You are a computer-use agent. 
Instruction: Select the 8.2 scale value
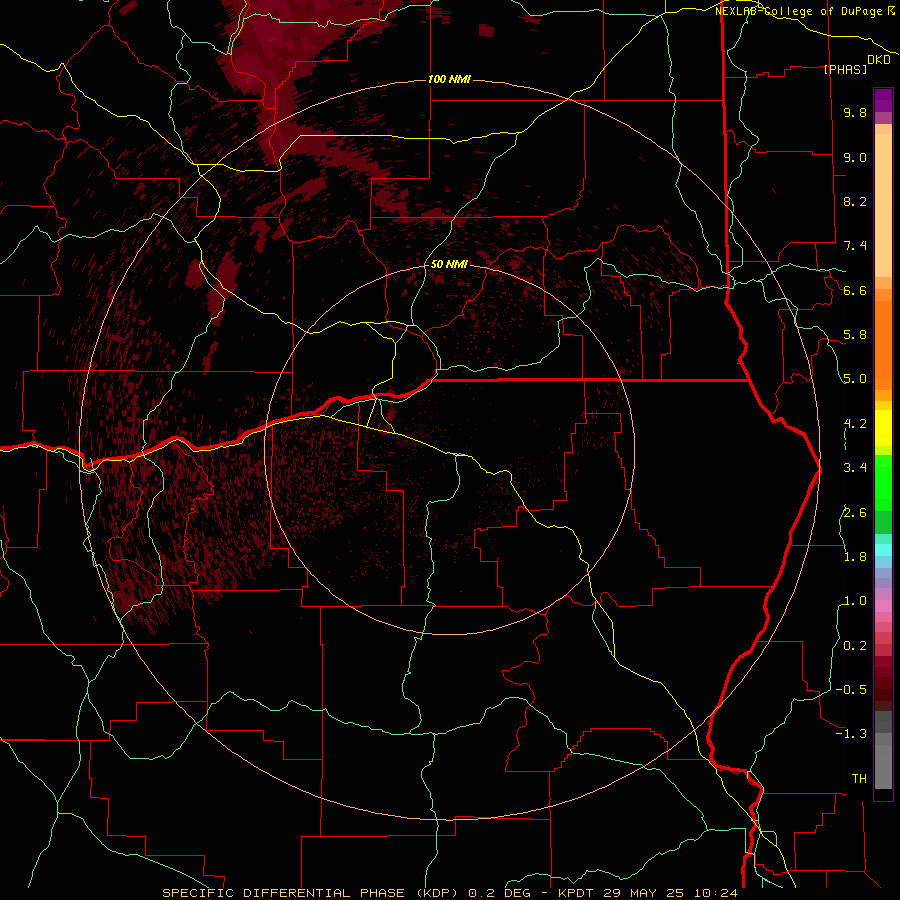tap(855, 201)
